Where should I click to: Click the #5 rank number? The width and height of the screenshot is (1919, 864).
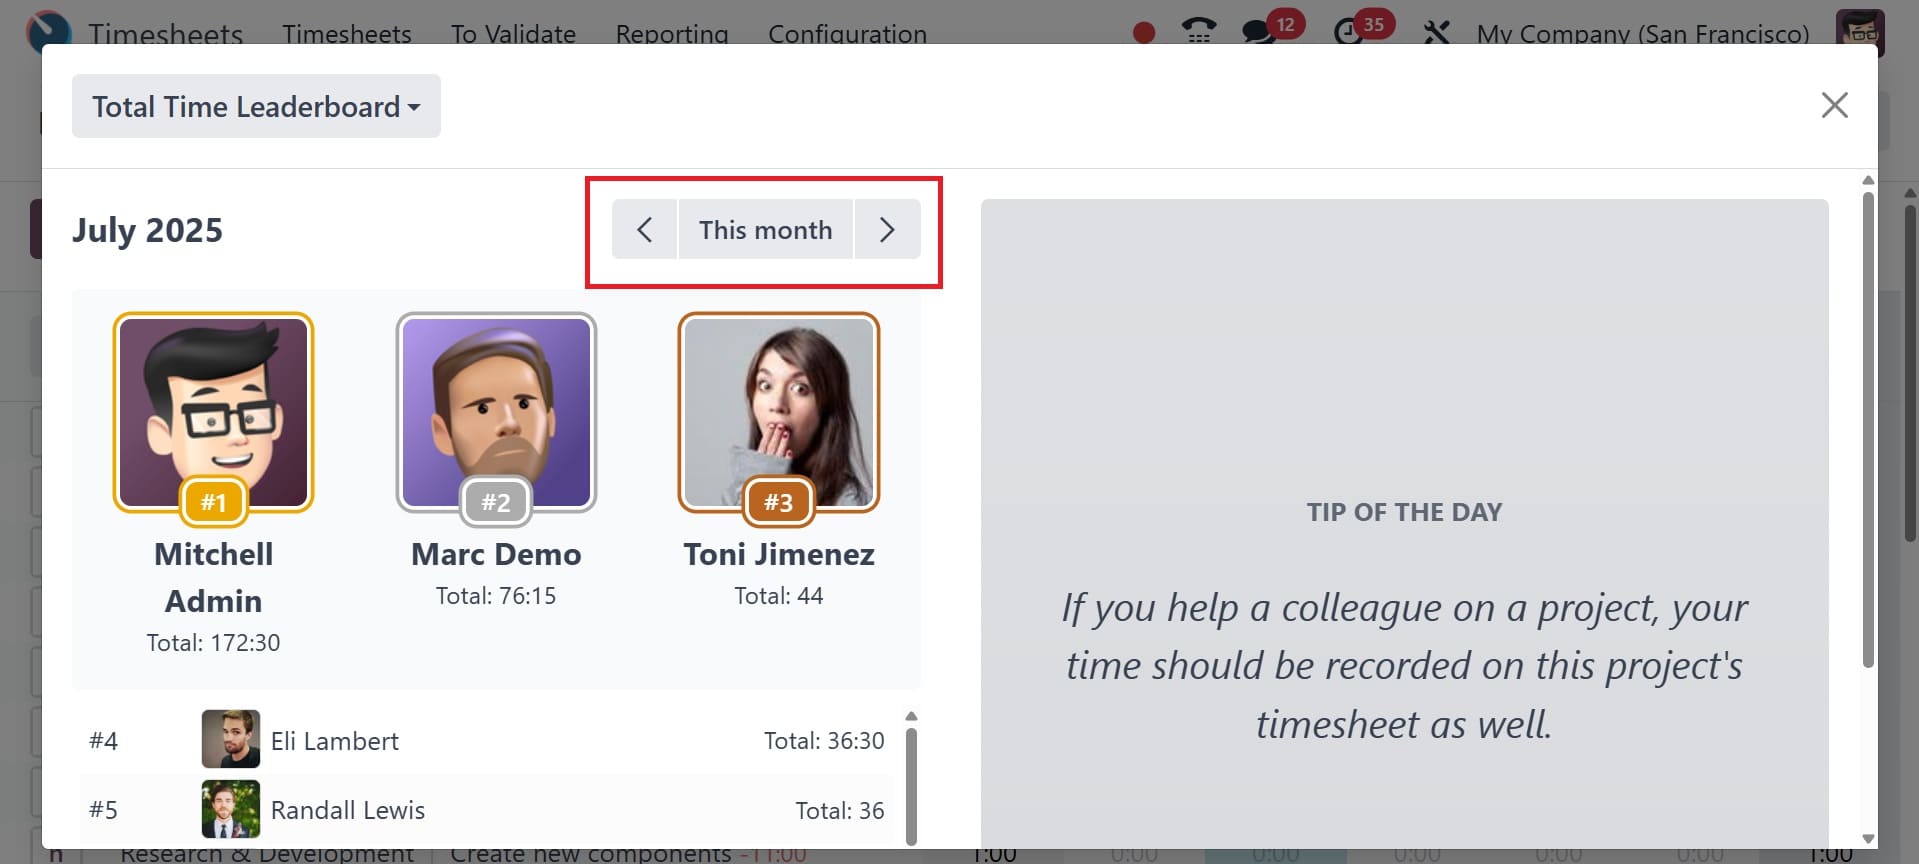coord(103,810)
